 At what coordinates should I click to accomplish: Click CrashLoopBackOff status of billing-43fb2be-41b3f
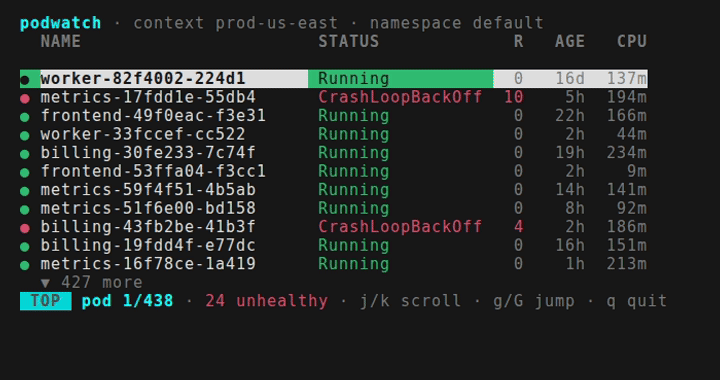click(400, 227)
